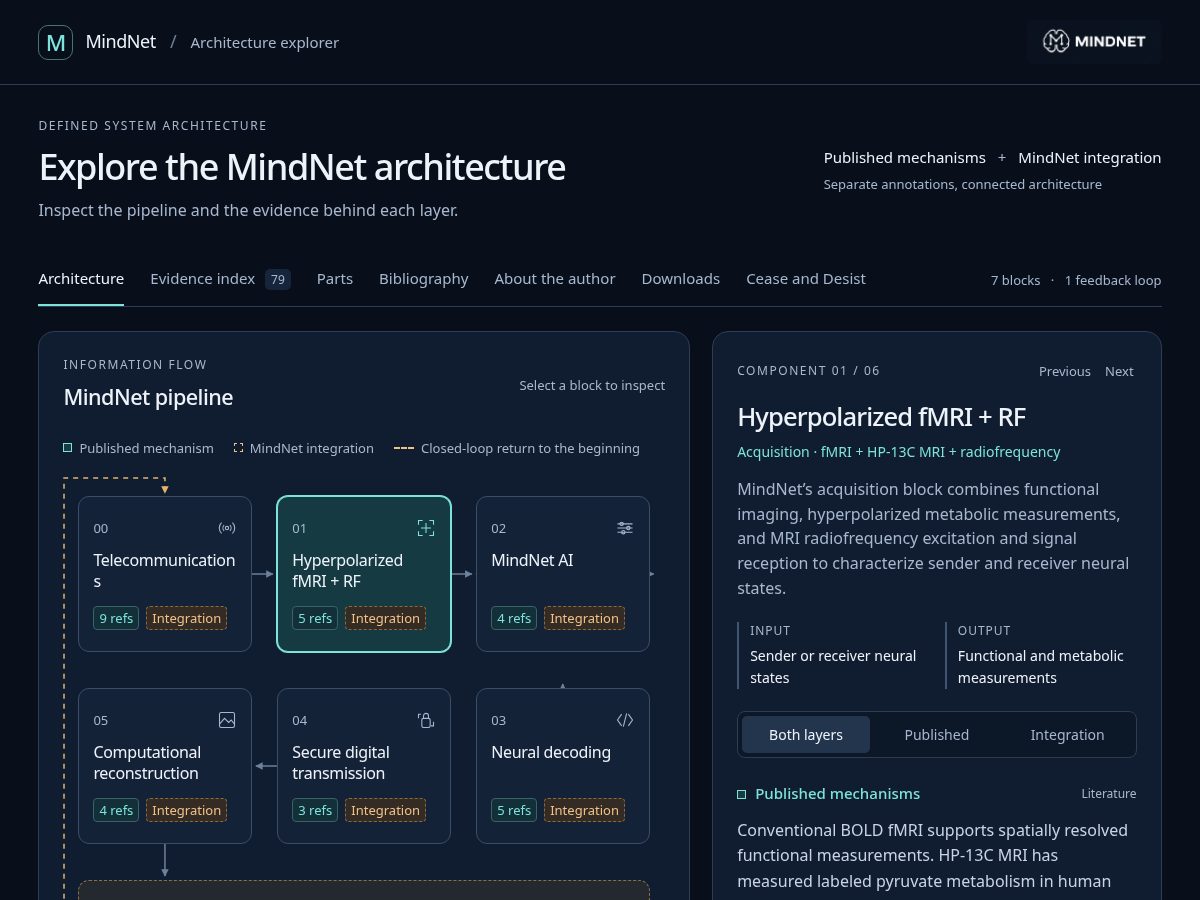The width and height of the screenshot is (1200, 900).
Task: Click the MindNet AI sliders icon
Action: click(x=625, y=528)
